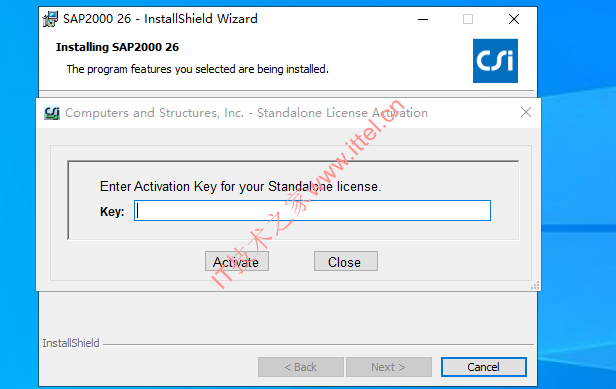Minimize the InstallShield Wizard window
Viewport: 616px width, 389px height.
423,19
